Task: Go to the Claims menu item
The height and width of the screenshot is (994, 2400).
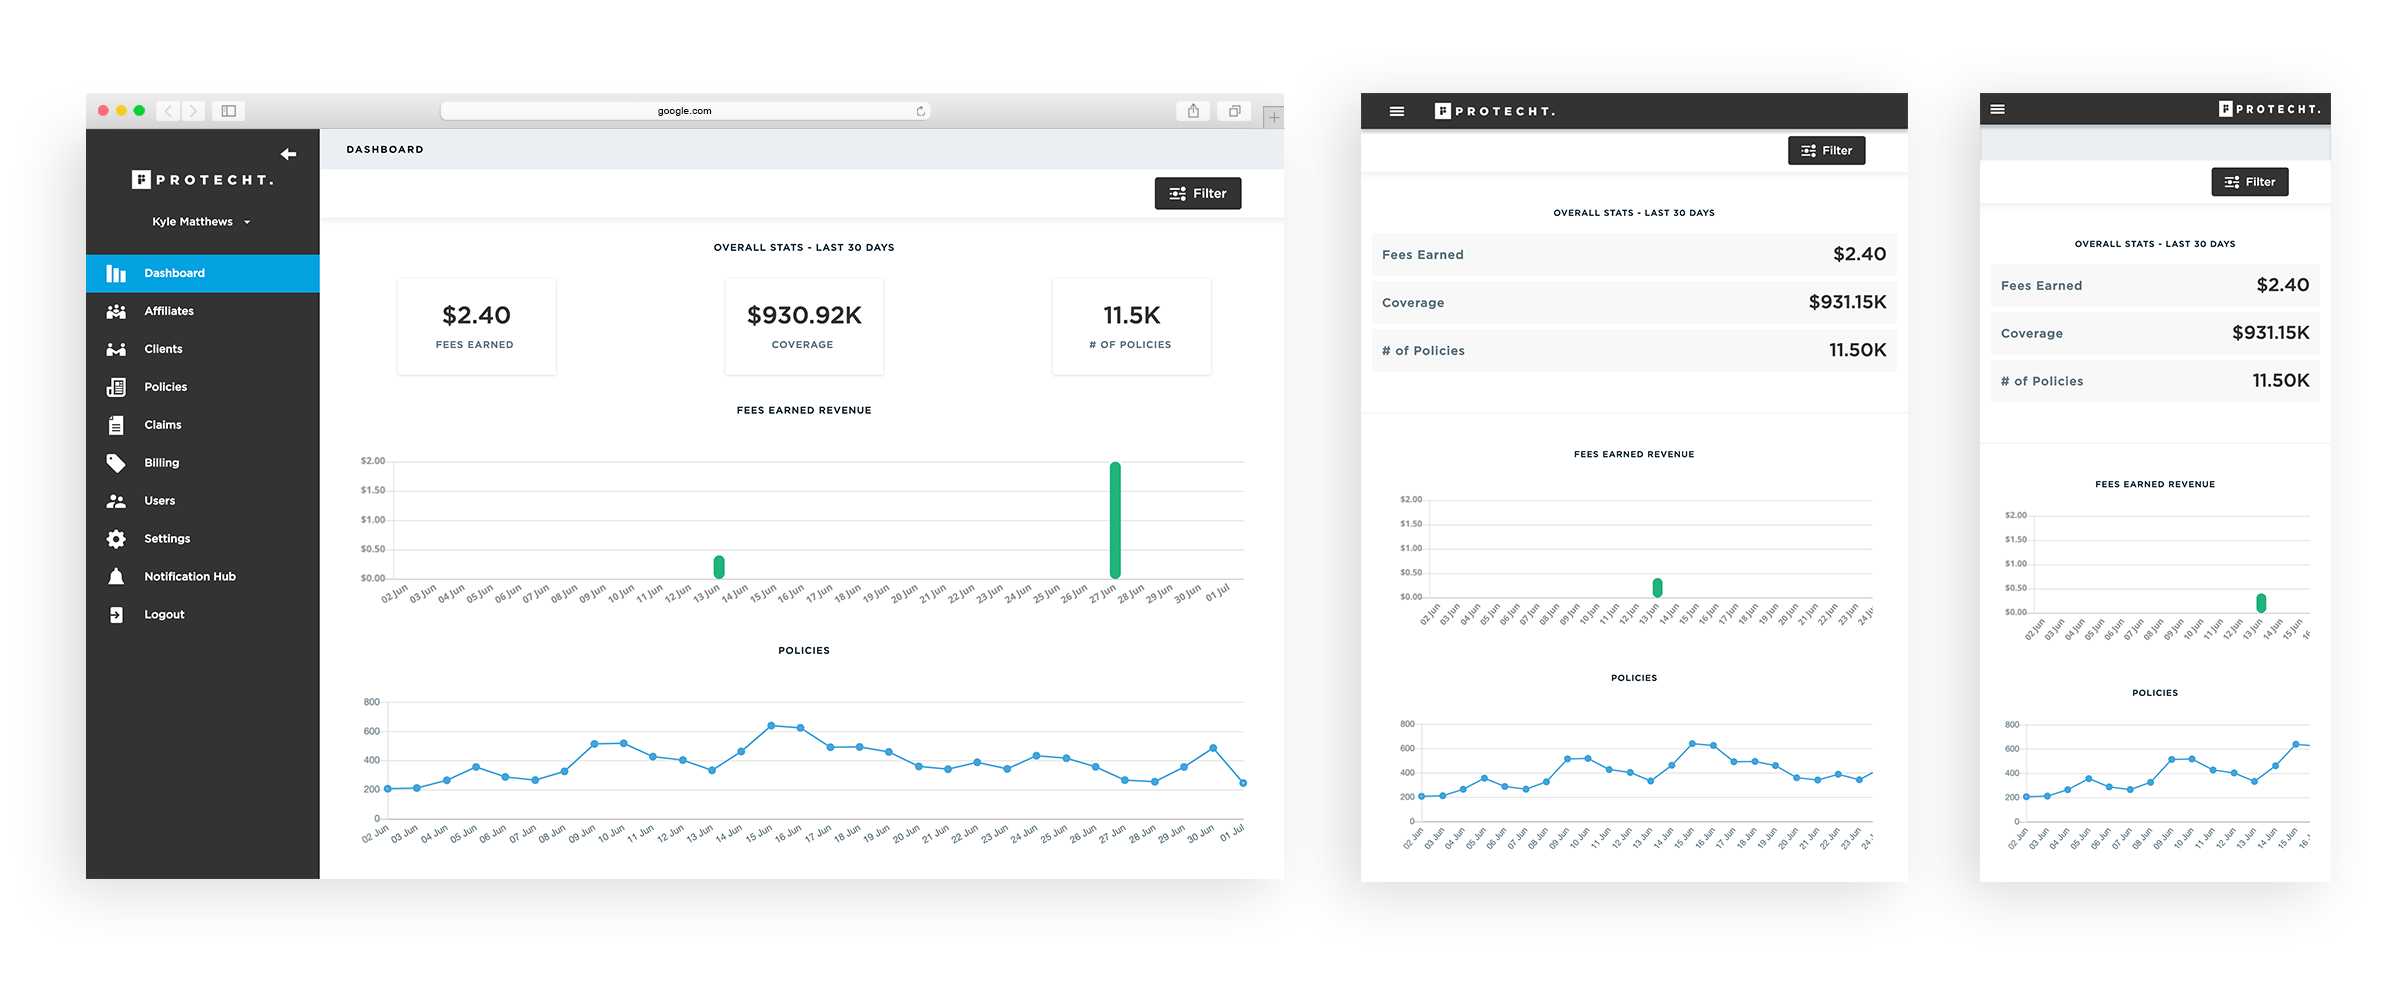Action: point(162,425)
